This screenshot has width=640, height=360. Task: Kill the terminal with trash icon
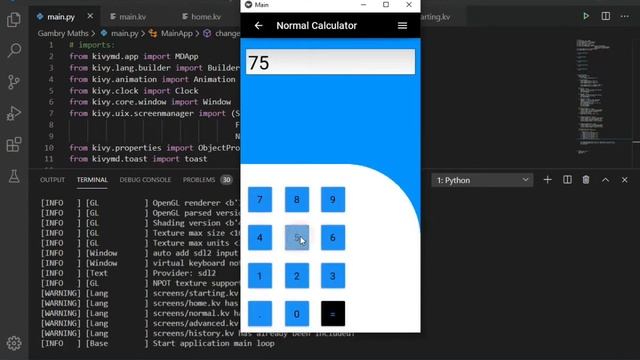586,180
